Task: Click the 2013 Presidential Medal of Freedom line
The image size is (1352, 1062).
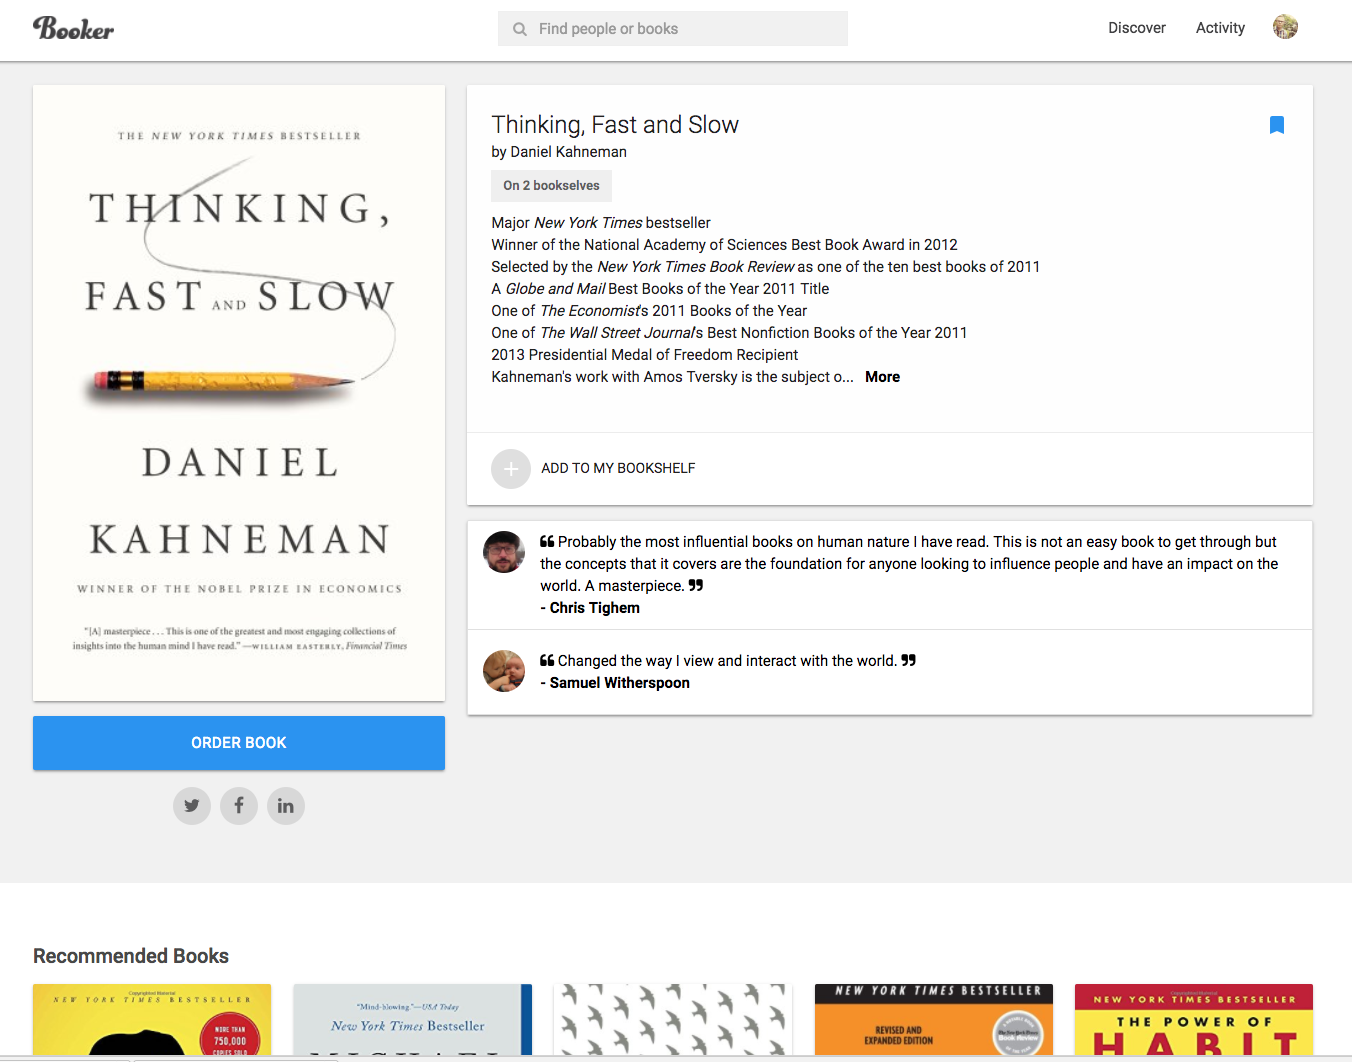Action: click(645, 355)
